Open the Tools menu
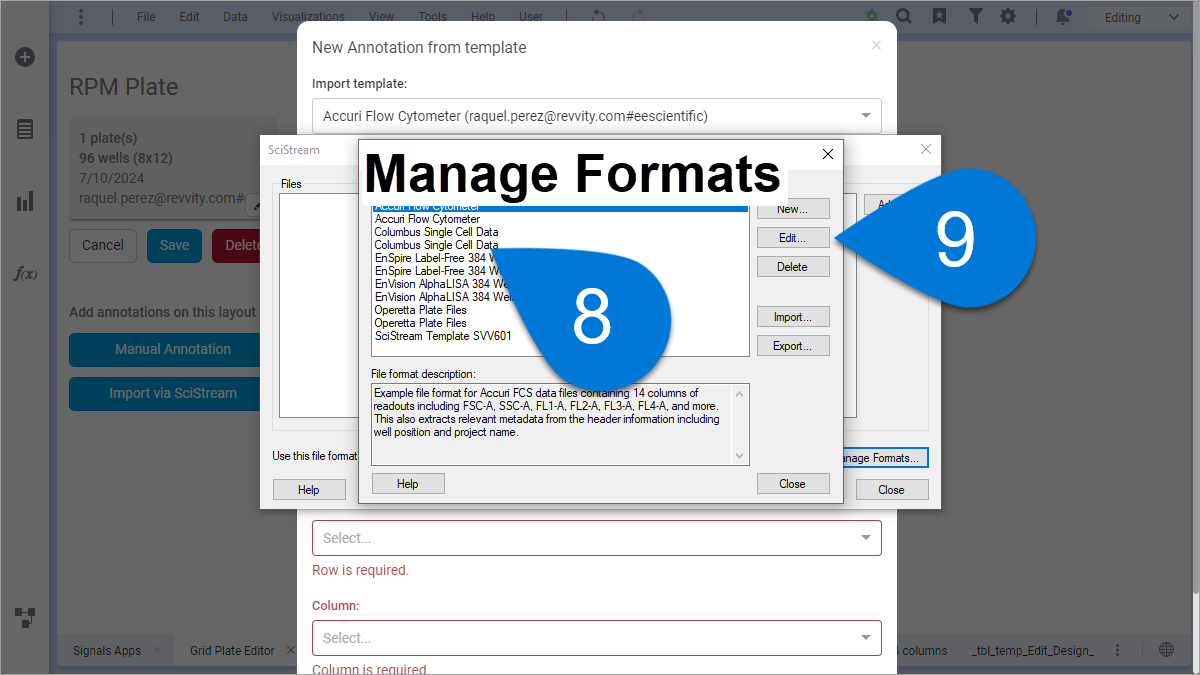The height and width of the screenshot is (675, 1200). click(x=432, y=17)
